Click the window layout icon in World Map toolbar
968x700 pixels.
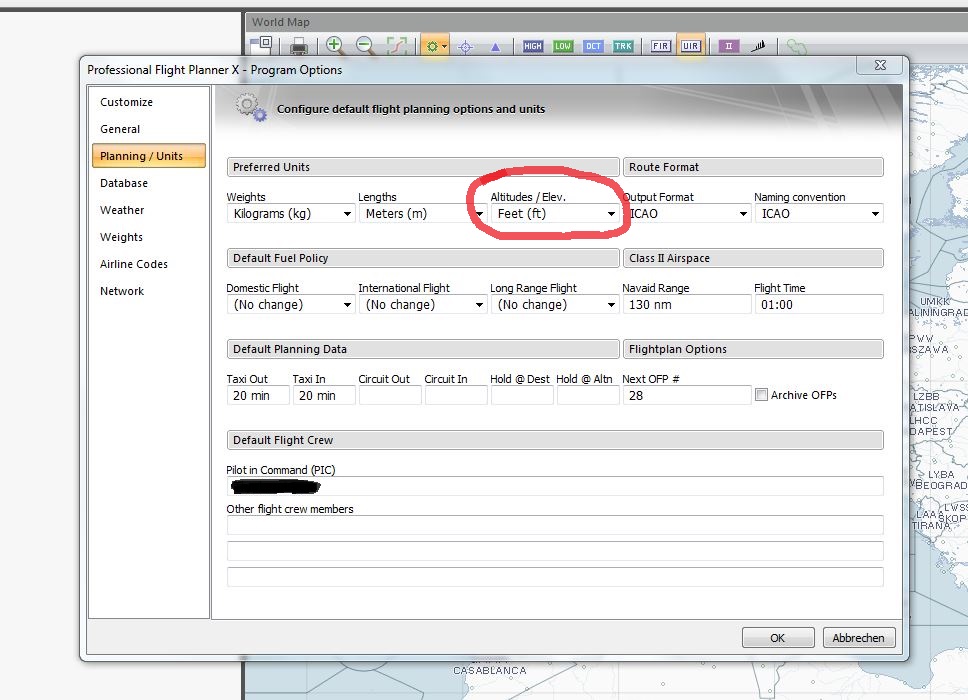(262, 44)
